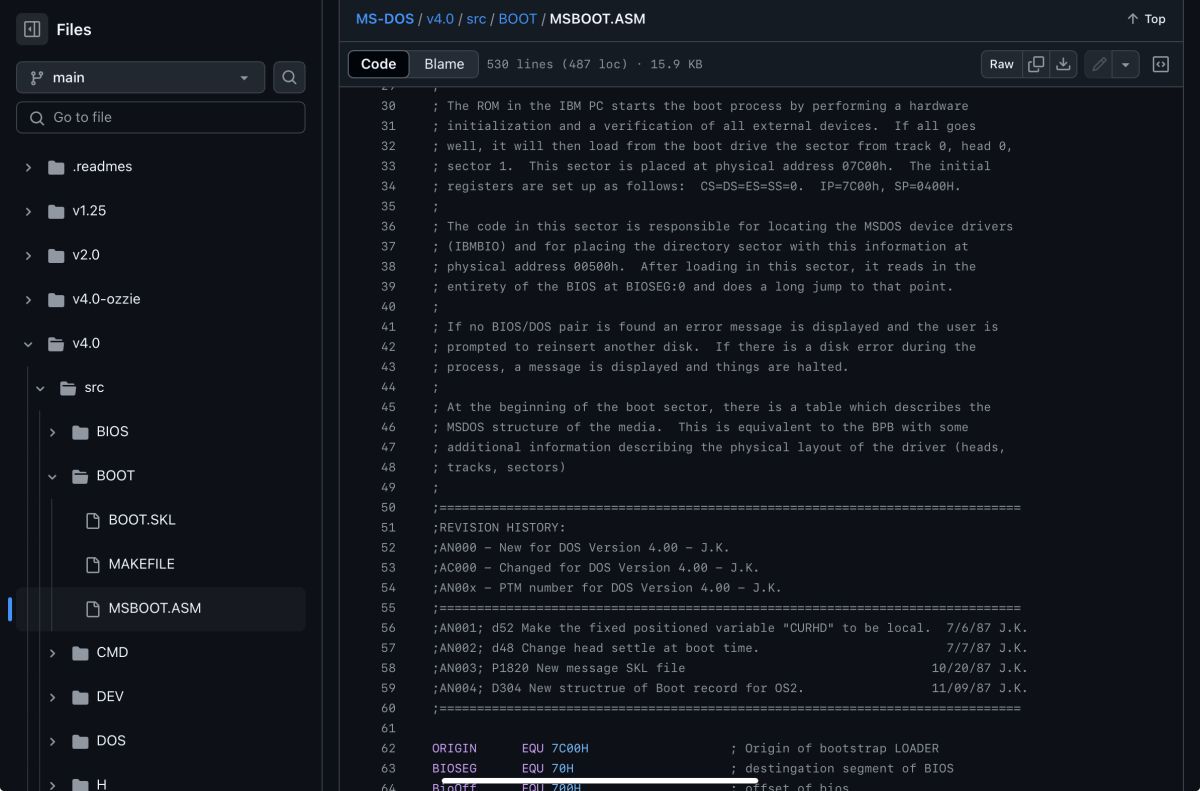Expand the v1.25 folder chevron
The height and width of the screenshot is (791, 1200).
[28, 211]
